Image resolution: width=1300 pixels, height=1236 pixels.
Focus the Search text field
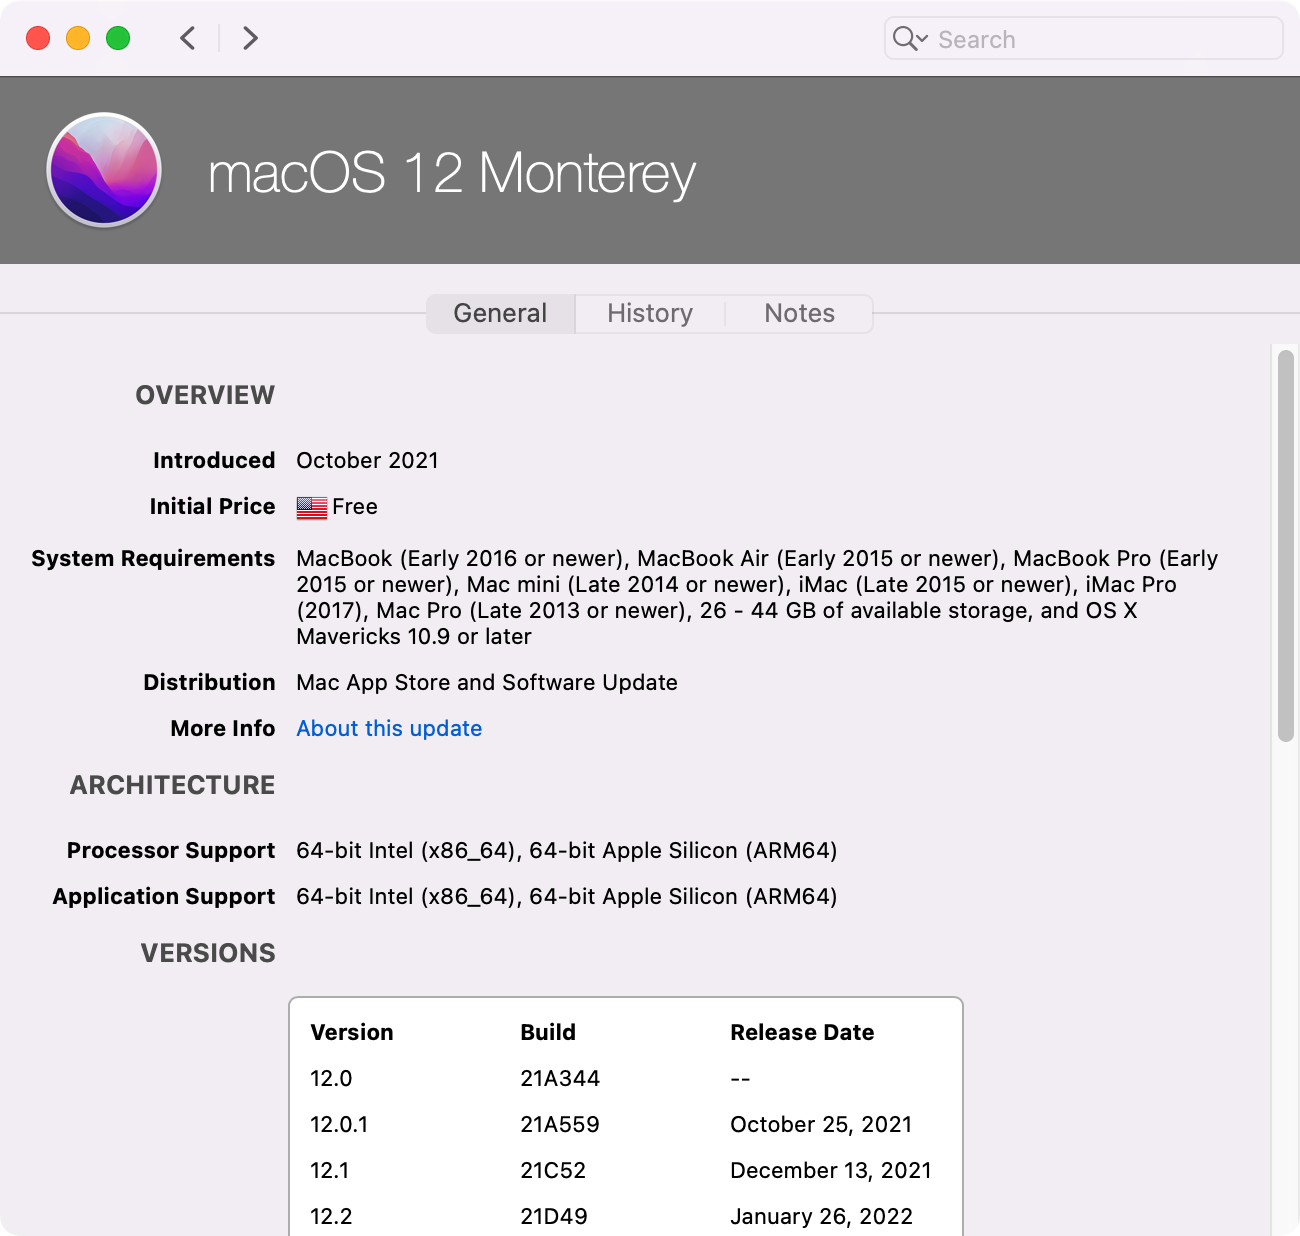(1100, 39)
